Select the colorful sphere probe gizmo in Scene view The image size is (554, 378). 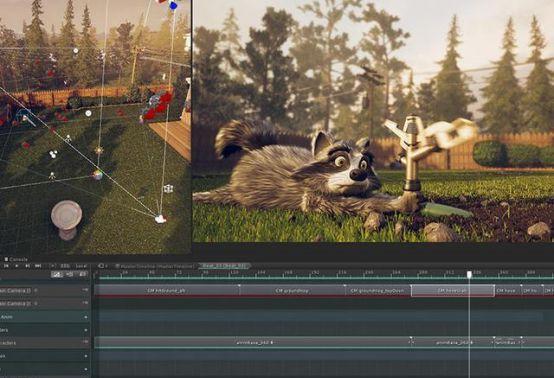coord(97,175)
